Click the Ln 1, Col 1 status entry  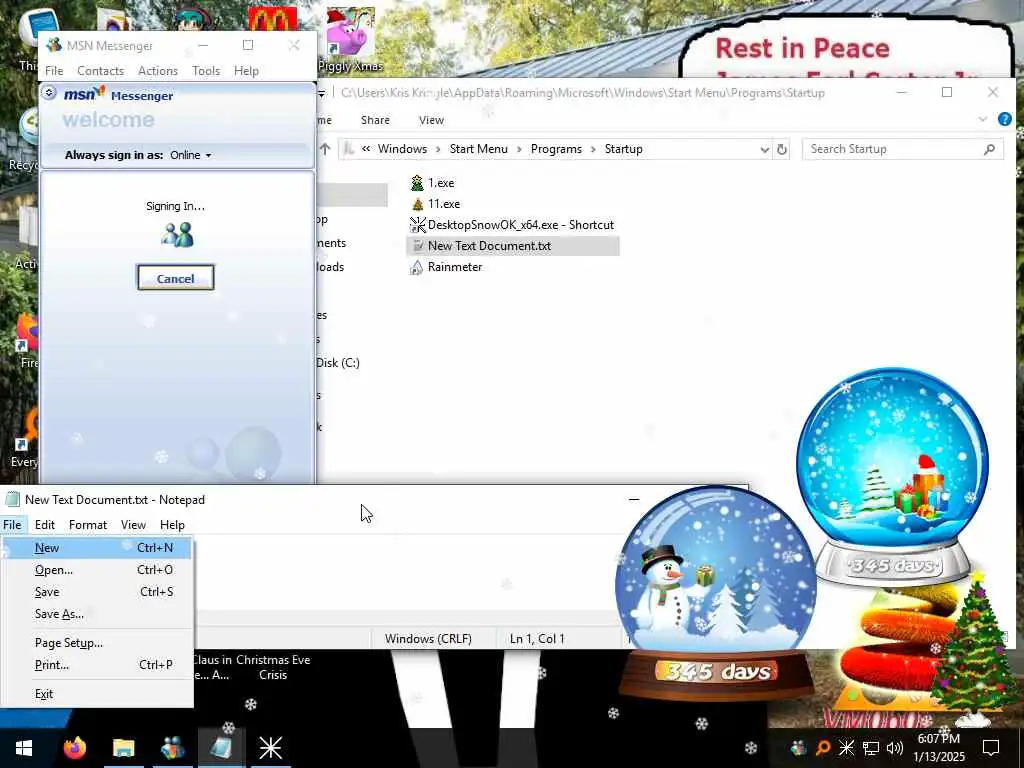click(537, 639)
